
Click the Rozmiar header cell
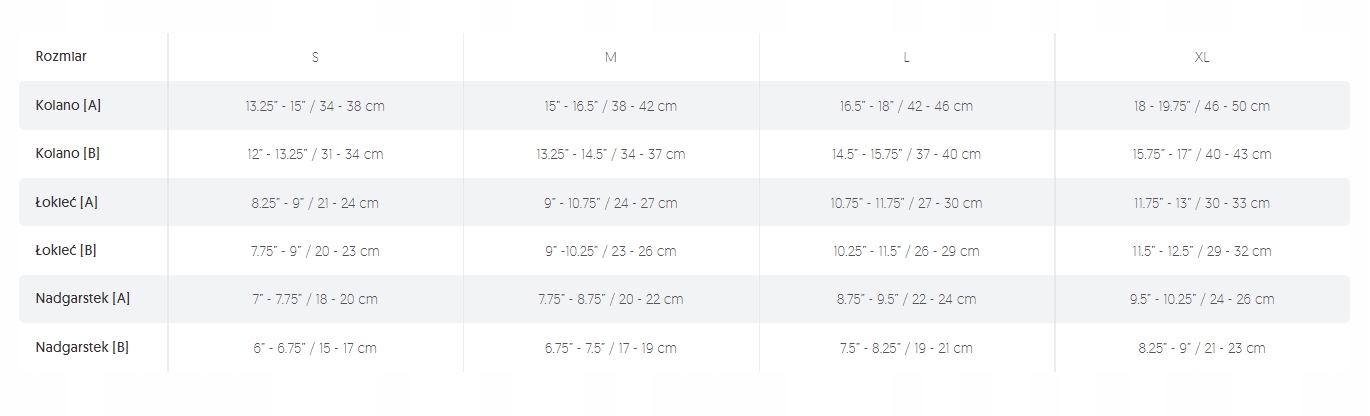pyautogui.click(x=61, y=57)
